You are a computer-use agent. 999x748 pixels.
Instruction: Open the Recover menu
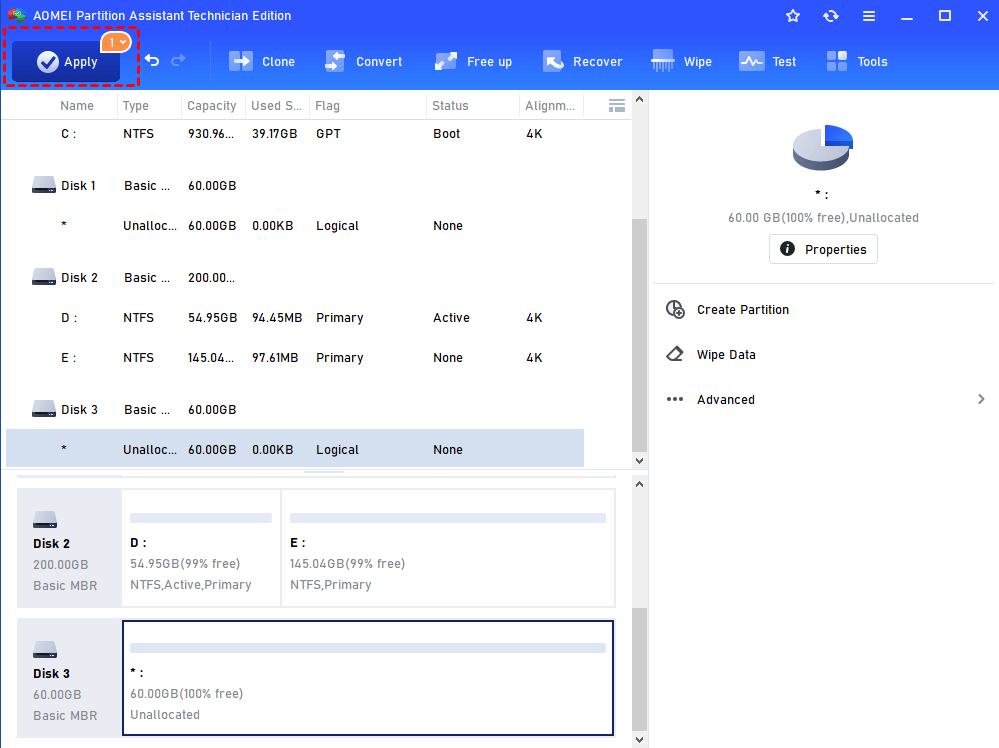582,61
